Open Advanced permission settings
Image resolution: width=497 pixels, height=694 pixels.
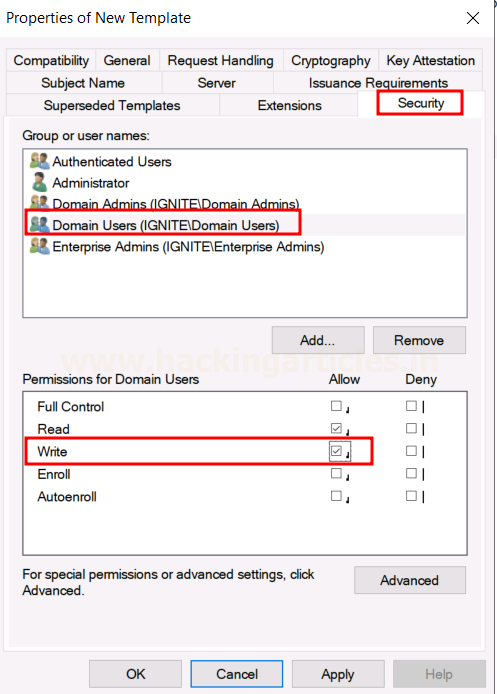410,580
